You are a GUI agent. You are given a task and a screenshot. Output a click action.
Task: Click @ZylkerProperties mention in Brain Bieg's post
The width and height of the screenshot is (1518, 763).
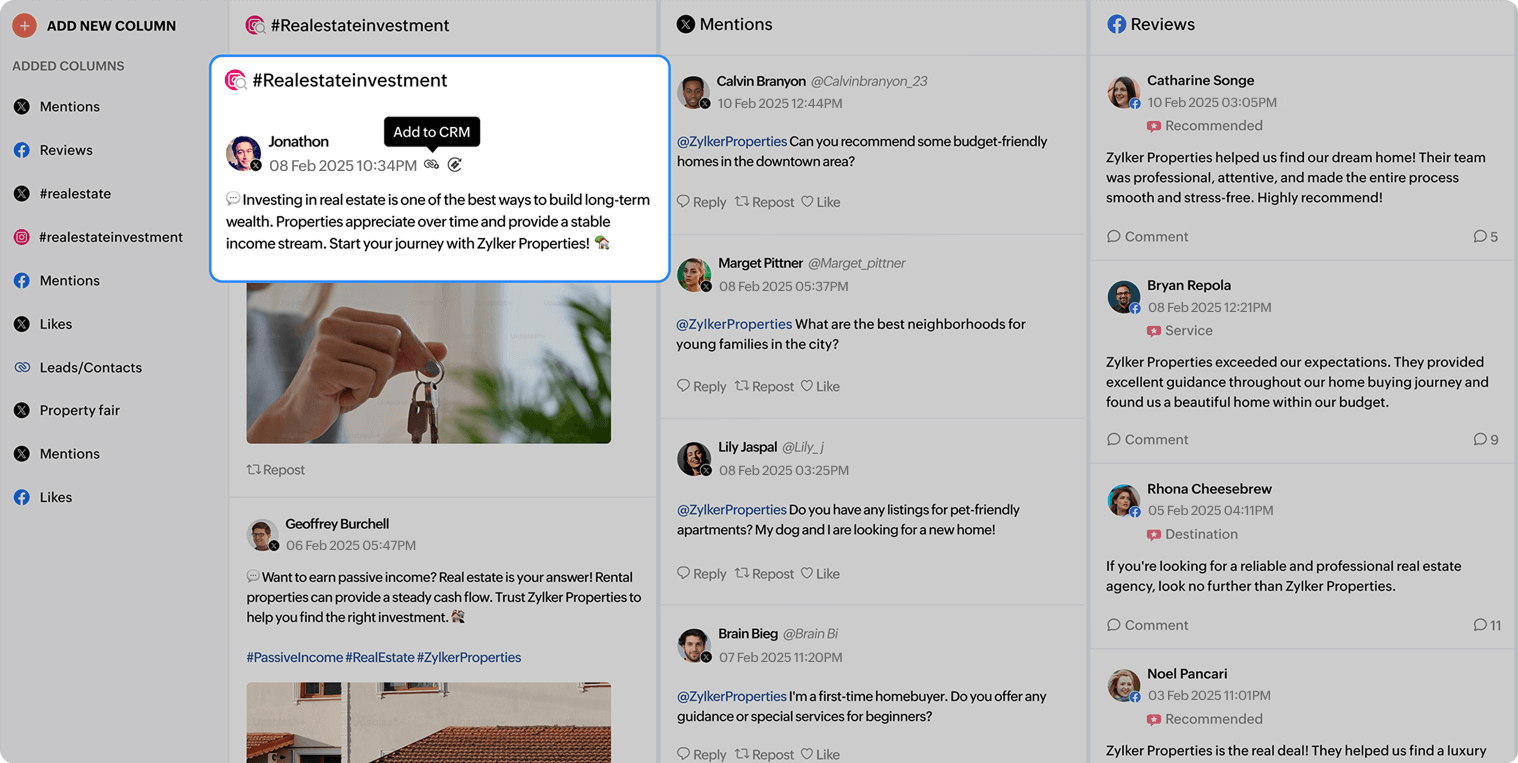coord(731,696)
